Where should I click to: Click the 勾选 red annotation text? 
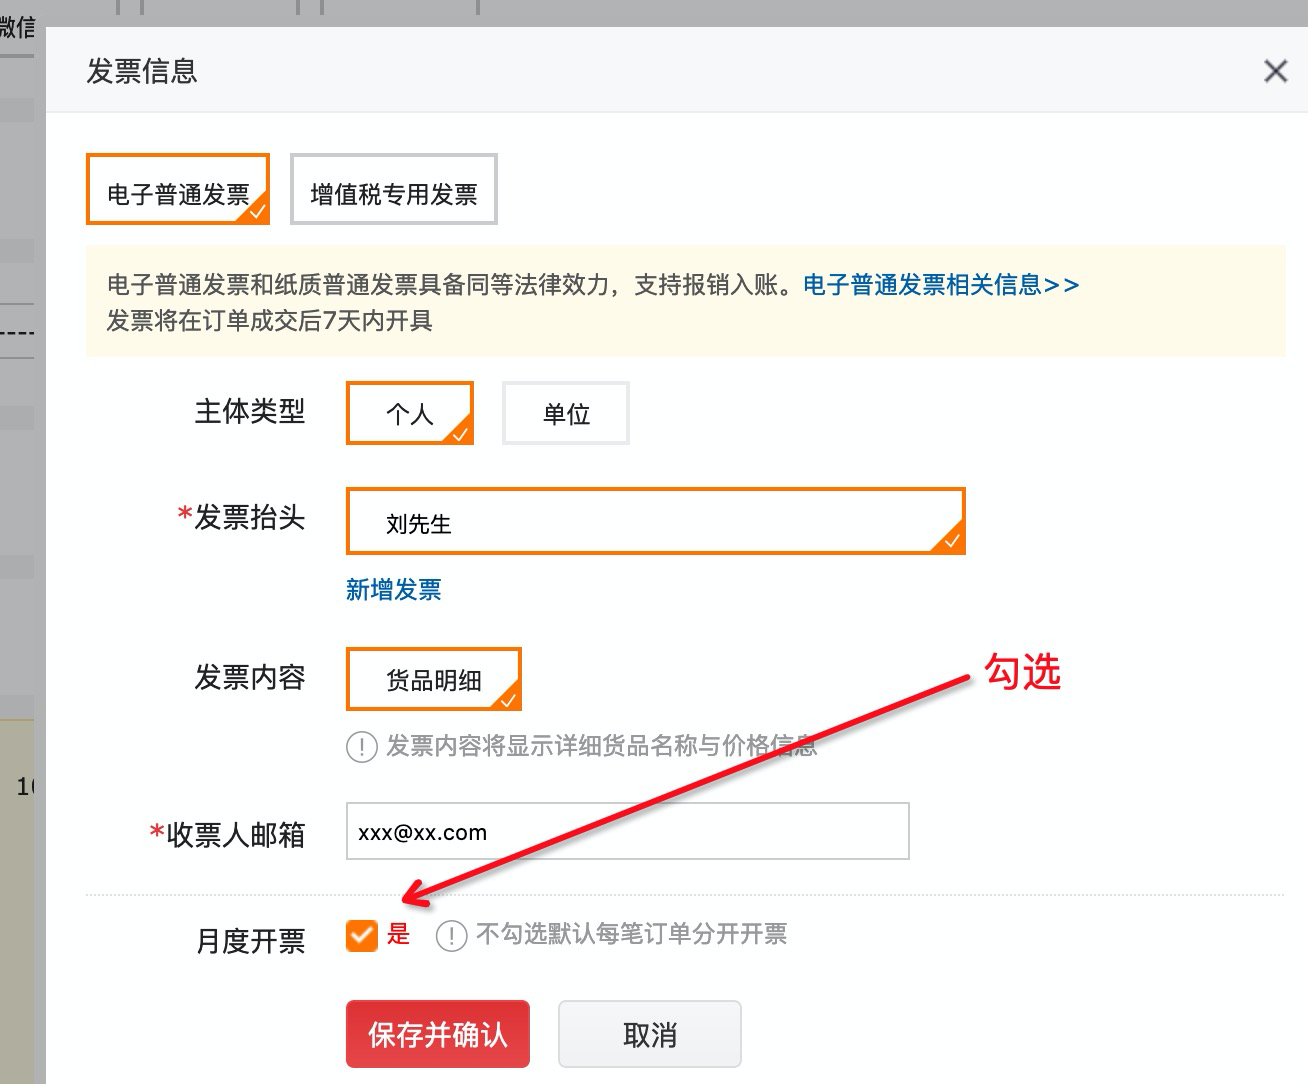1022,671
